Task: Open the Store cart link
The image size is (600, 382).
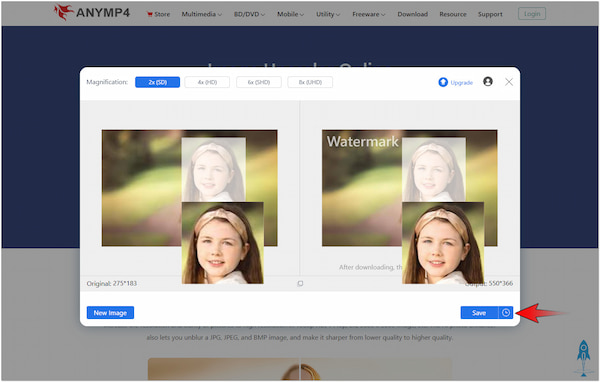Action: pos(158,14)
